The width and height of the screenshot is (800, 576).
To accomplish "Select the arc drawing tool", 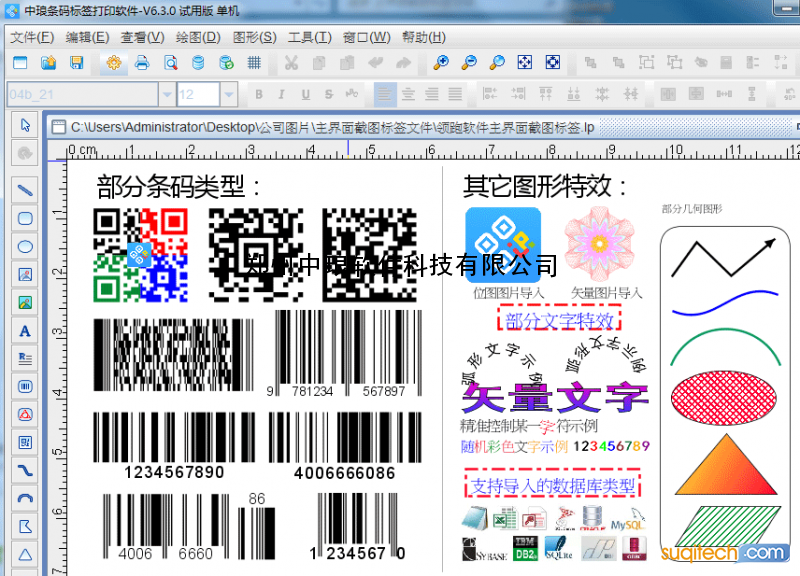I will [25, 498].
